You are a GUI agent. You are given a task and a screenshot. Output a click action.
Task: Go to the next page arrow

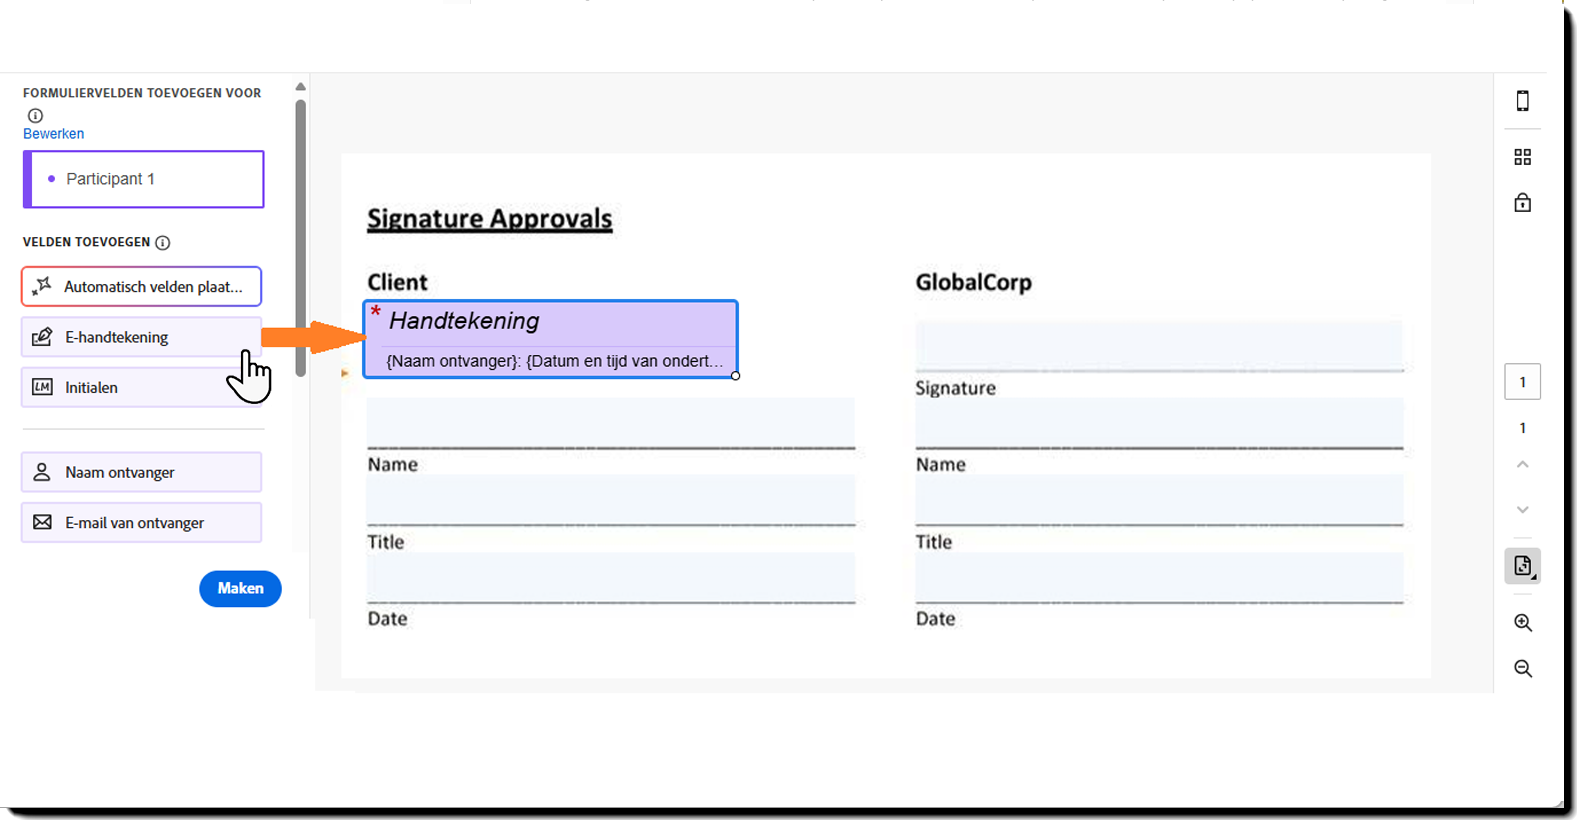point(1522,510)
